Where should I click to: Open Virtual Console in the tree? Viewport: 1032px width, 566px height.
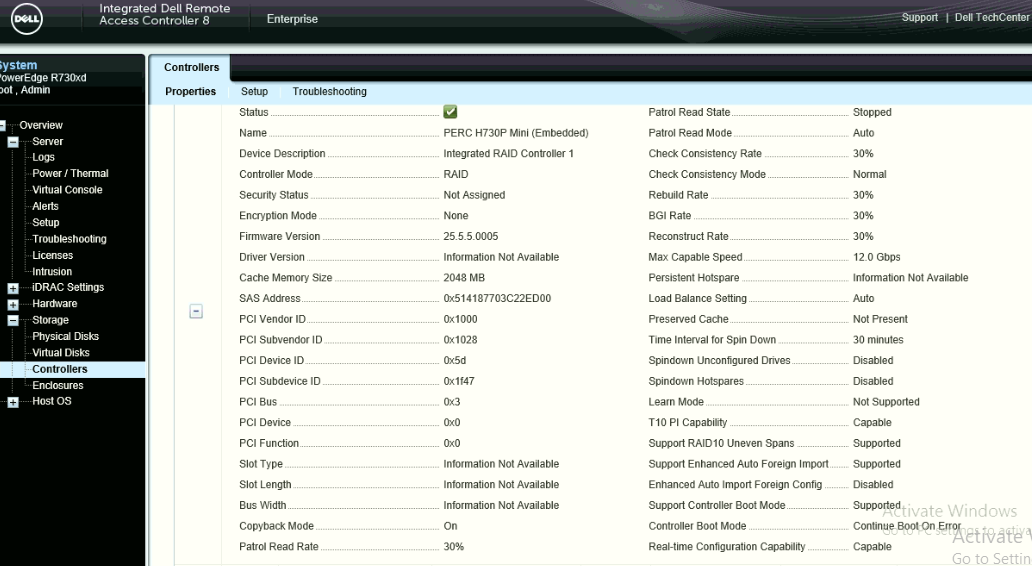(67, 190)
